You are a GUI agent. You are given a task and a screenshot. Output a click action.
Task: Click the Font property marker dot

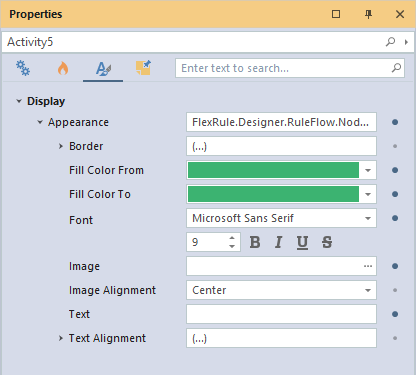395,218
